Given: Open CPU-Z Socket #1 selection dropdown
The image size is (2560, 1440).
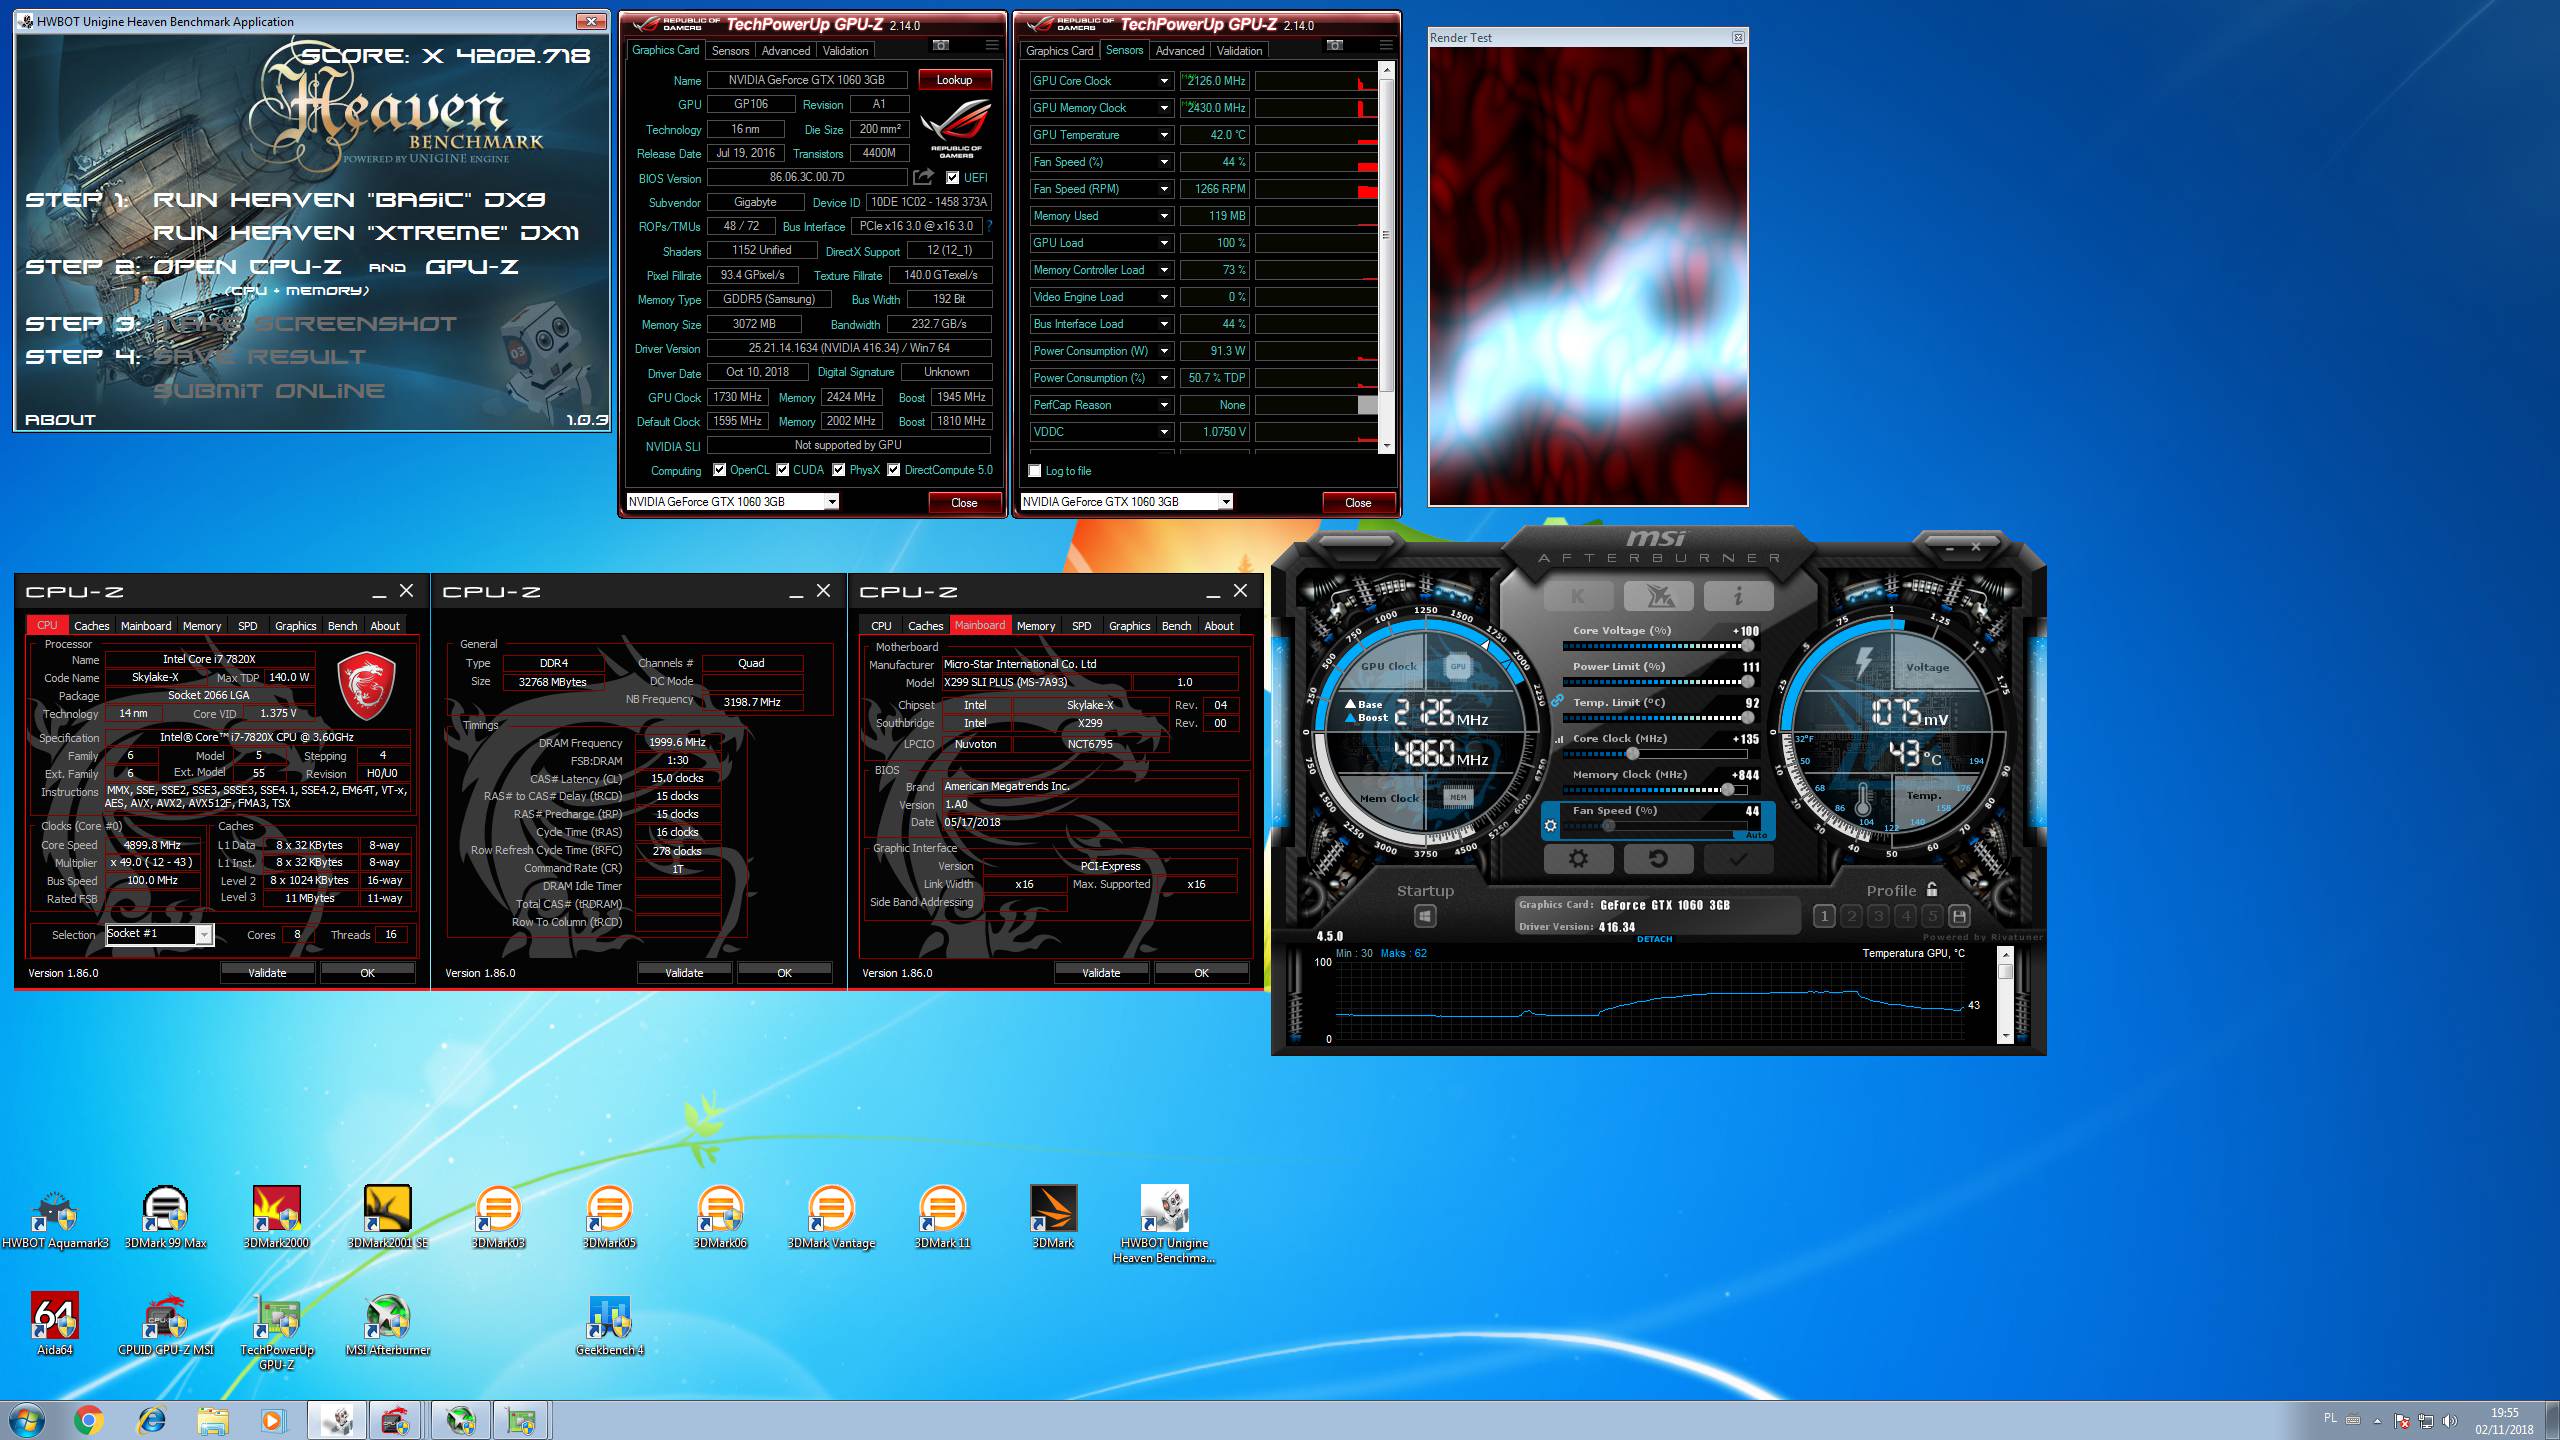Looking at the screenshot, I should click(x=204, y=935).
